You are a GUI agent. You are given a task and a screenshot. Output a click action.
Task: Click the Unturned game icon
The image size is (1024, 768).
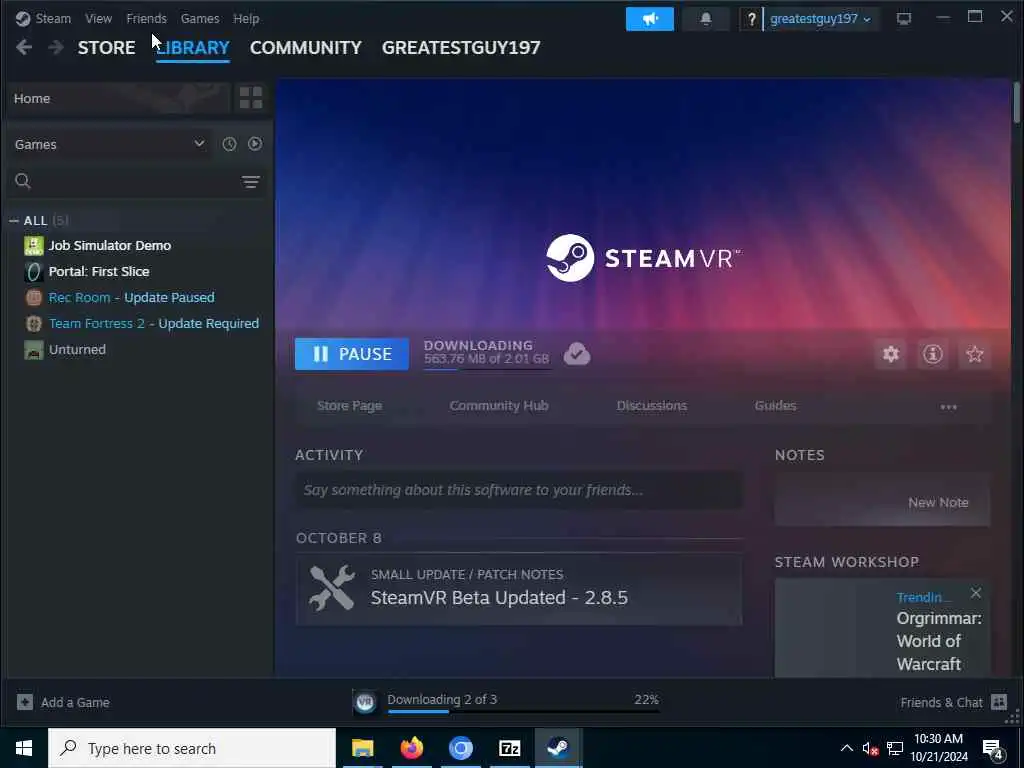point(33,350)
